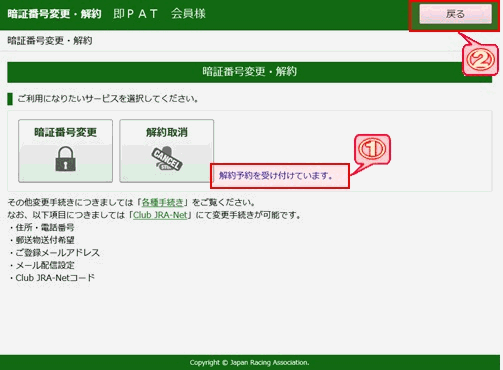Click the padlock icon
The width and height of the screenshot is (503, 370).
tap(65, 159)
